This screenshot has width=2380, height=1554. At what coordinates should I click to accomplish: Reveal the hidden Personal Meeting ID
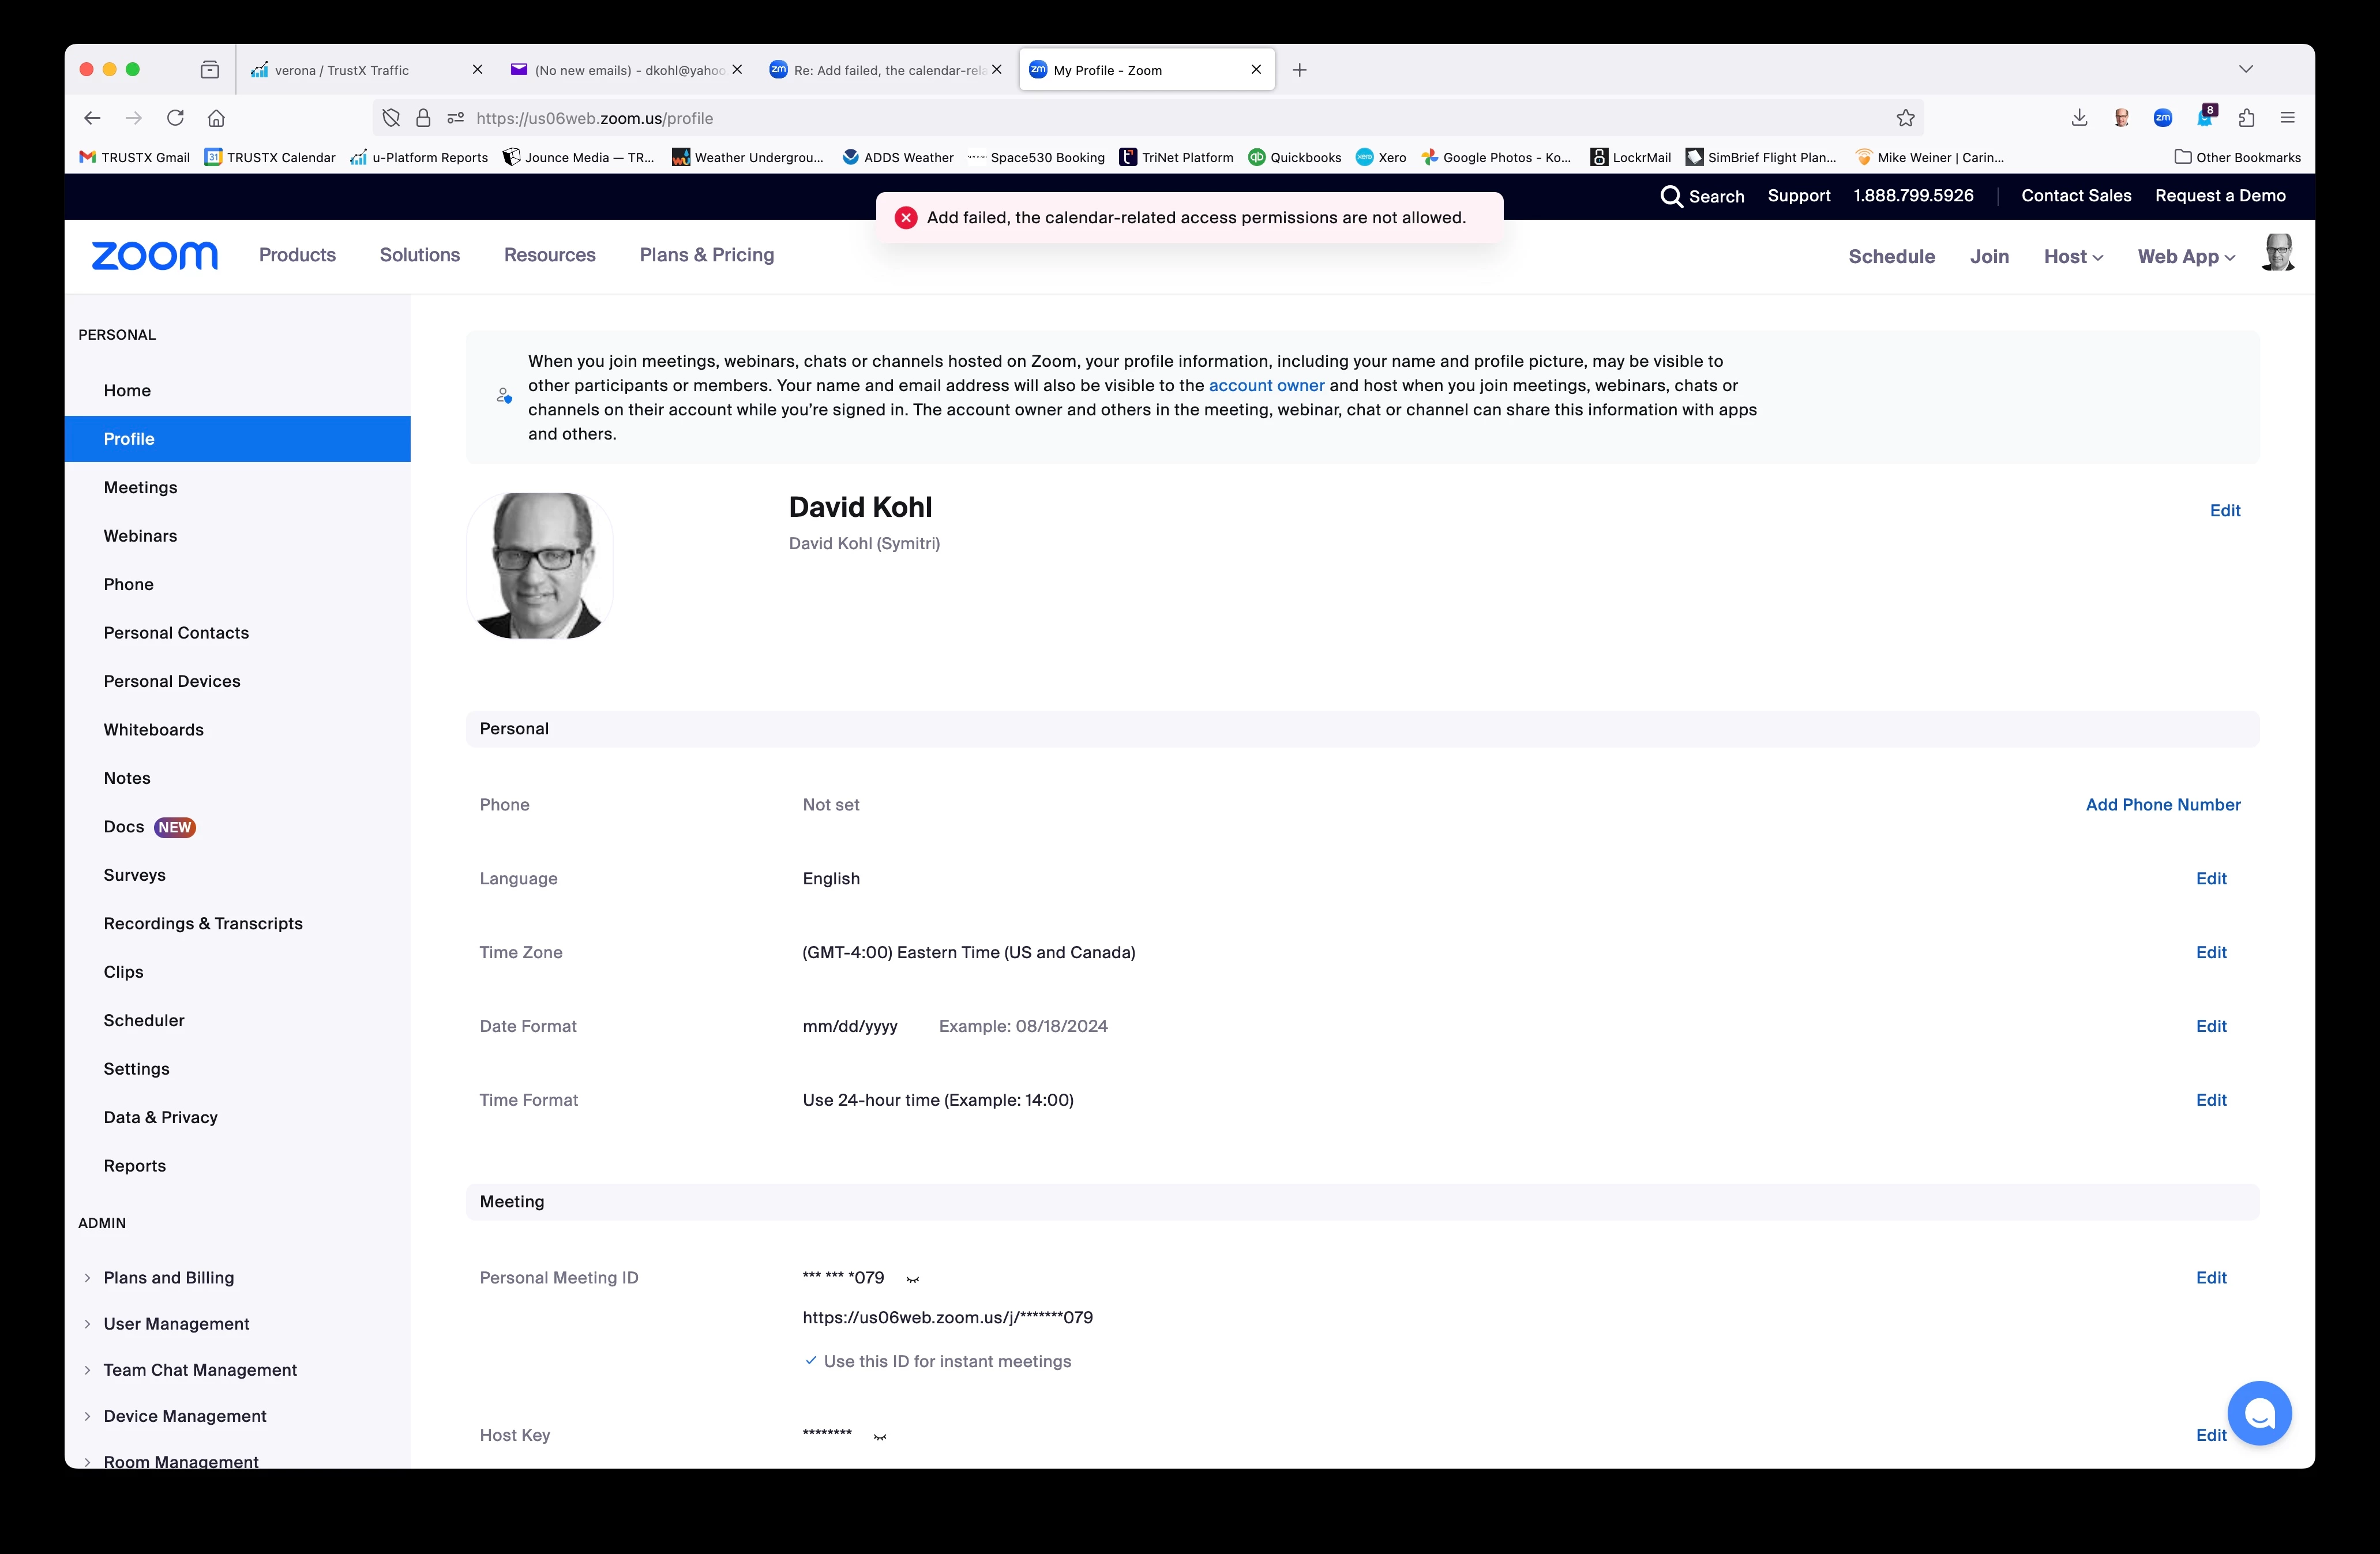tap(912, 1279)
